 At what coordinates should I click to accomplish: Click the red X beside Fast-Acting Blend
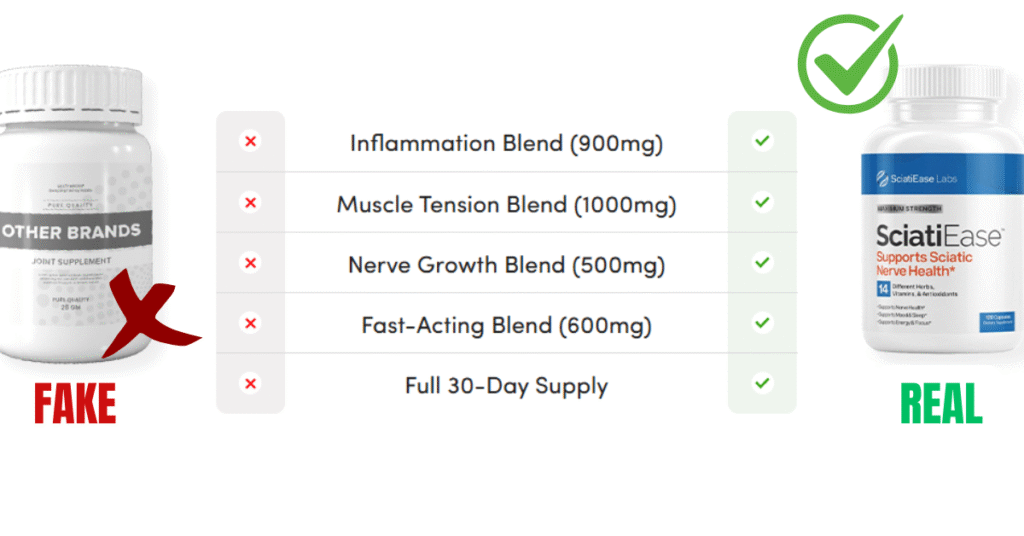point(250,323)
